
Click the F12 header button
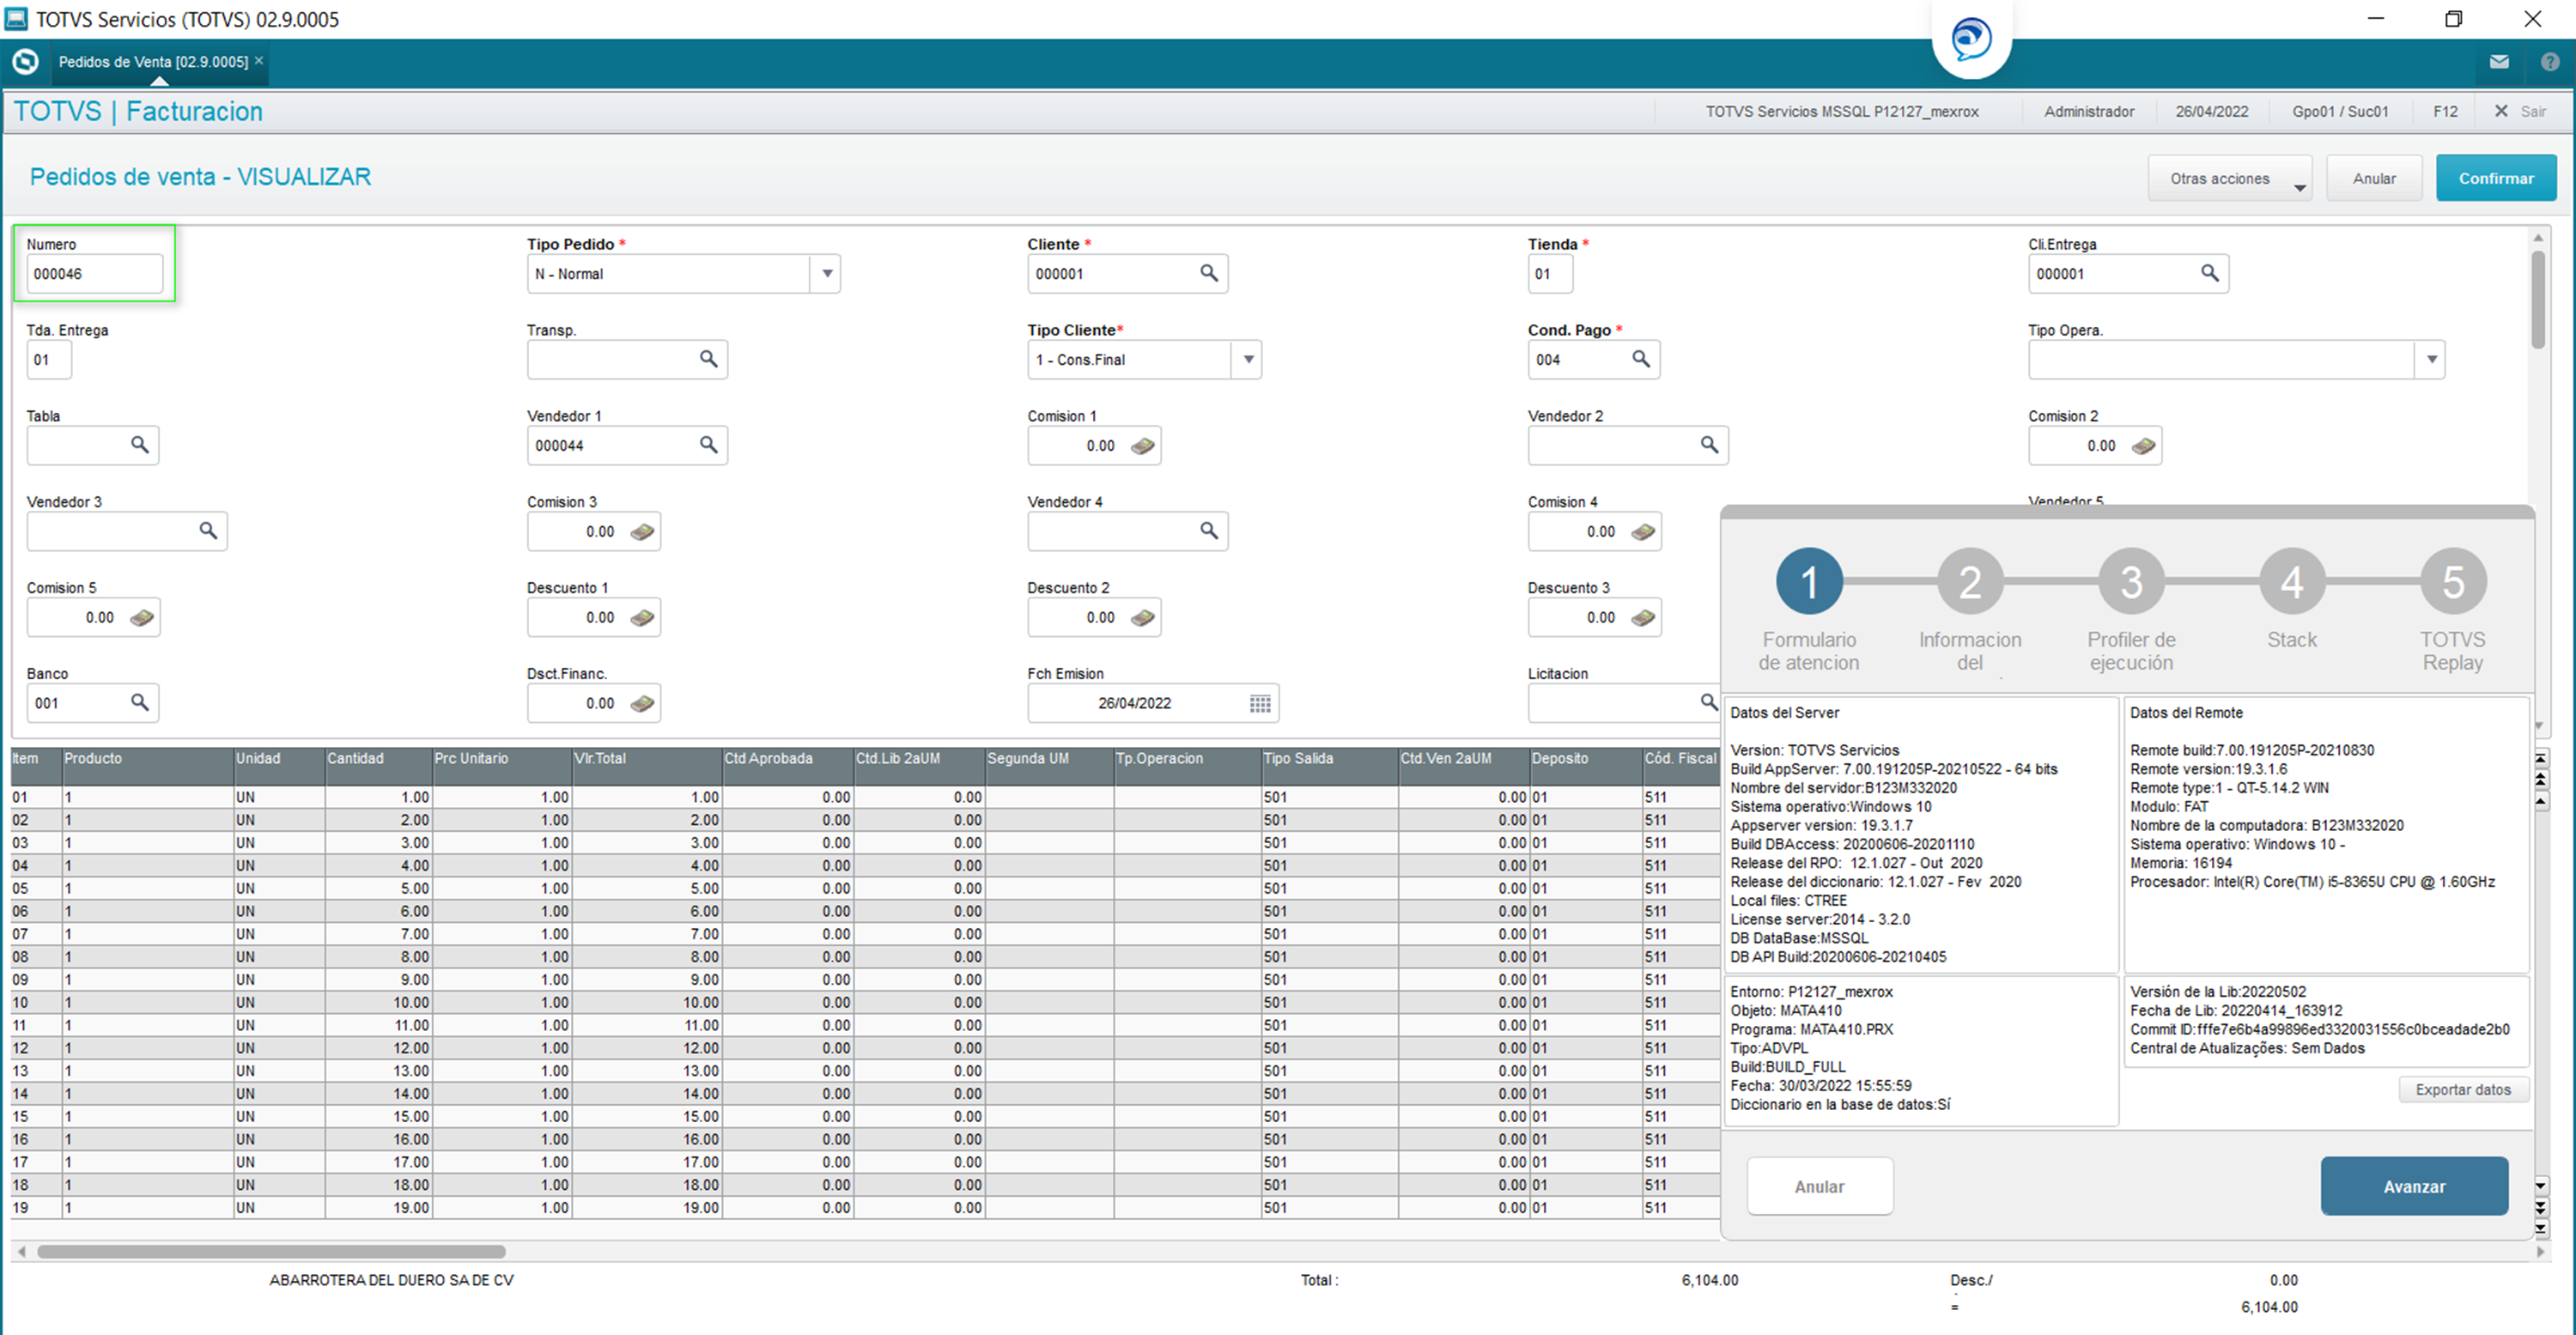(2444, 111)
